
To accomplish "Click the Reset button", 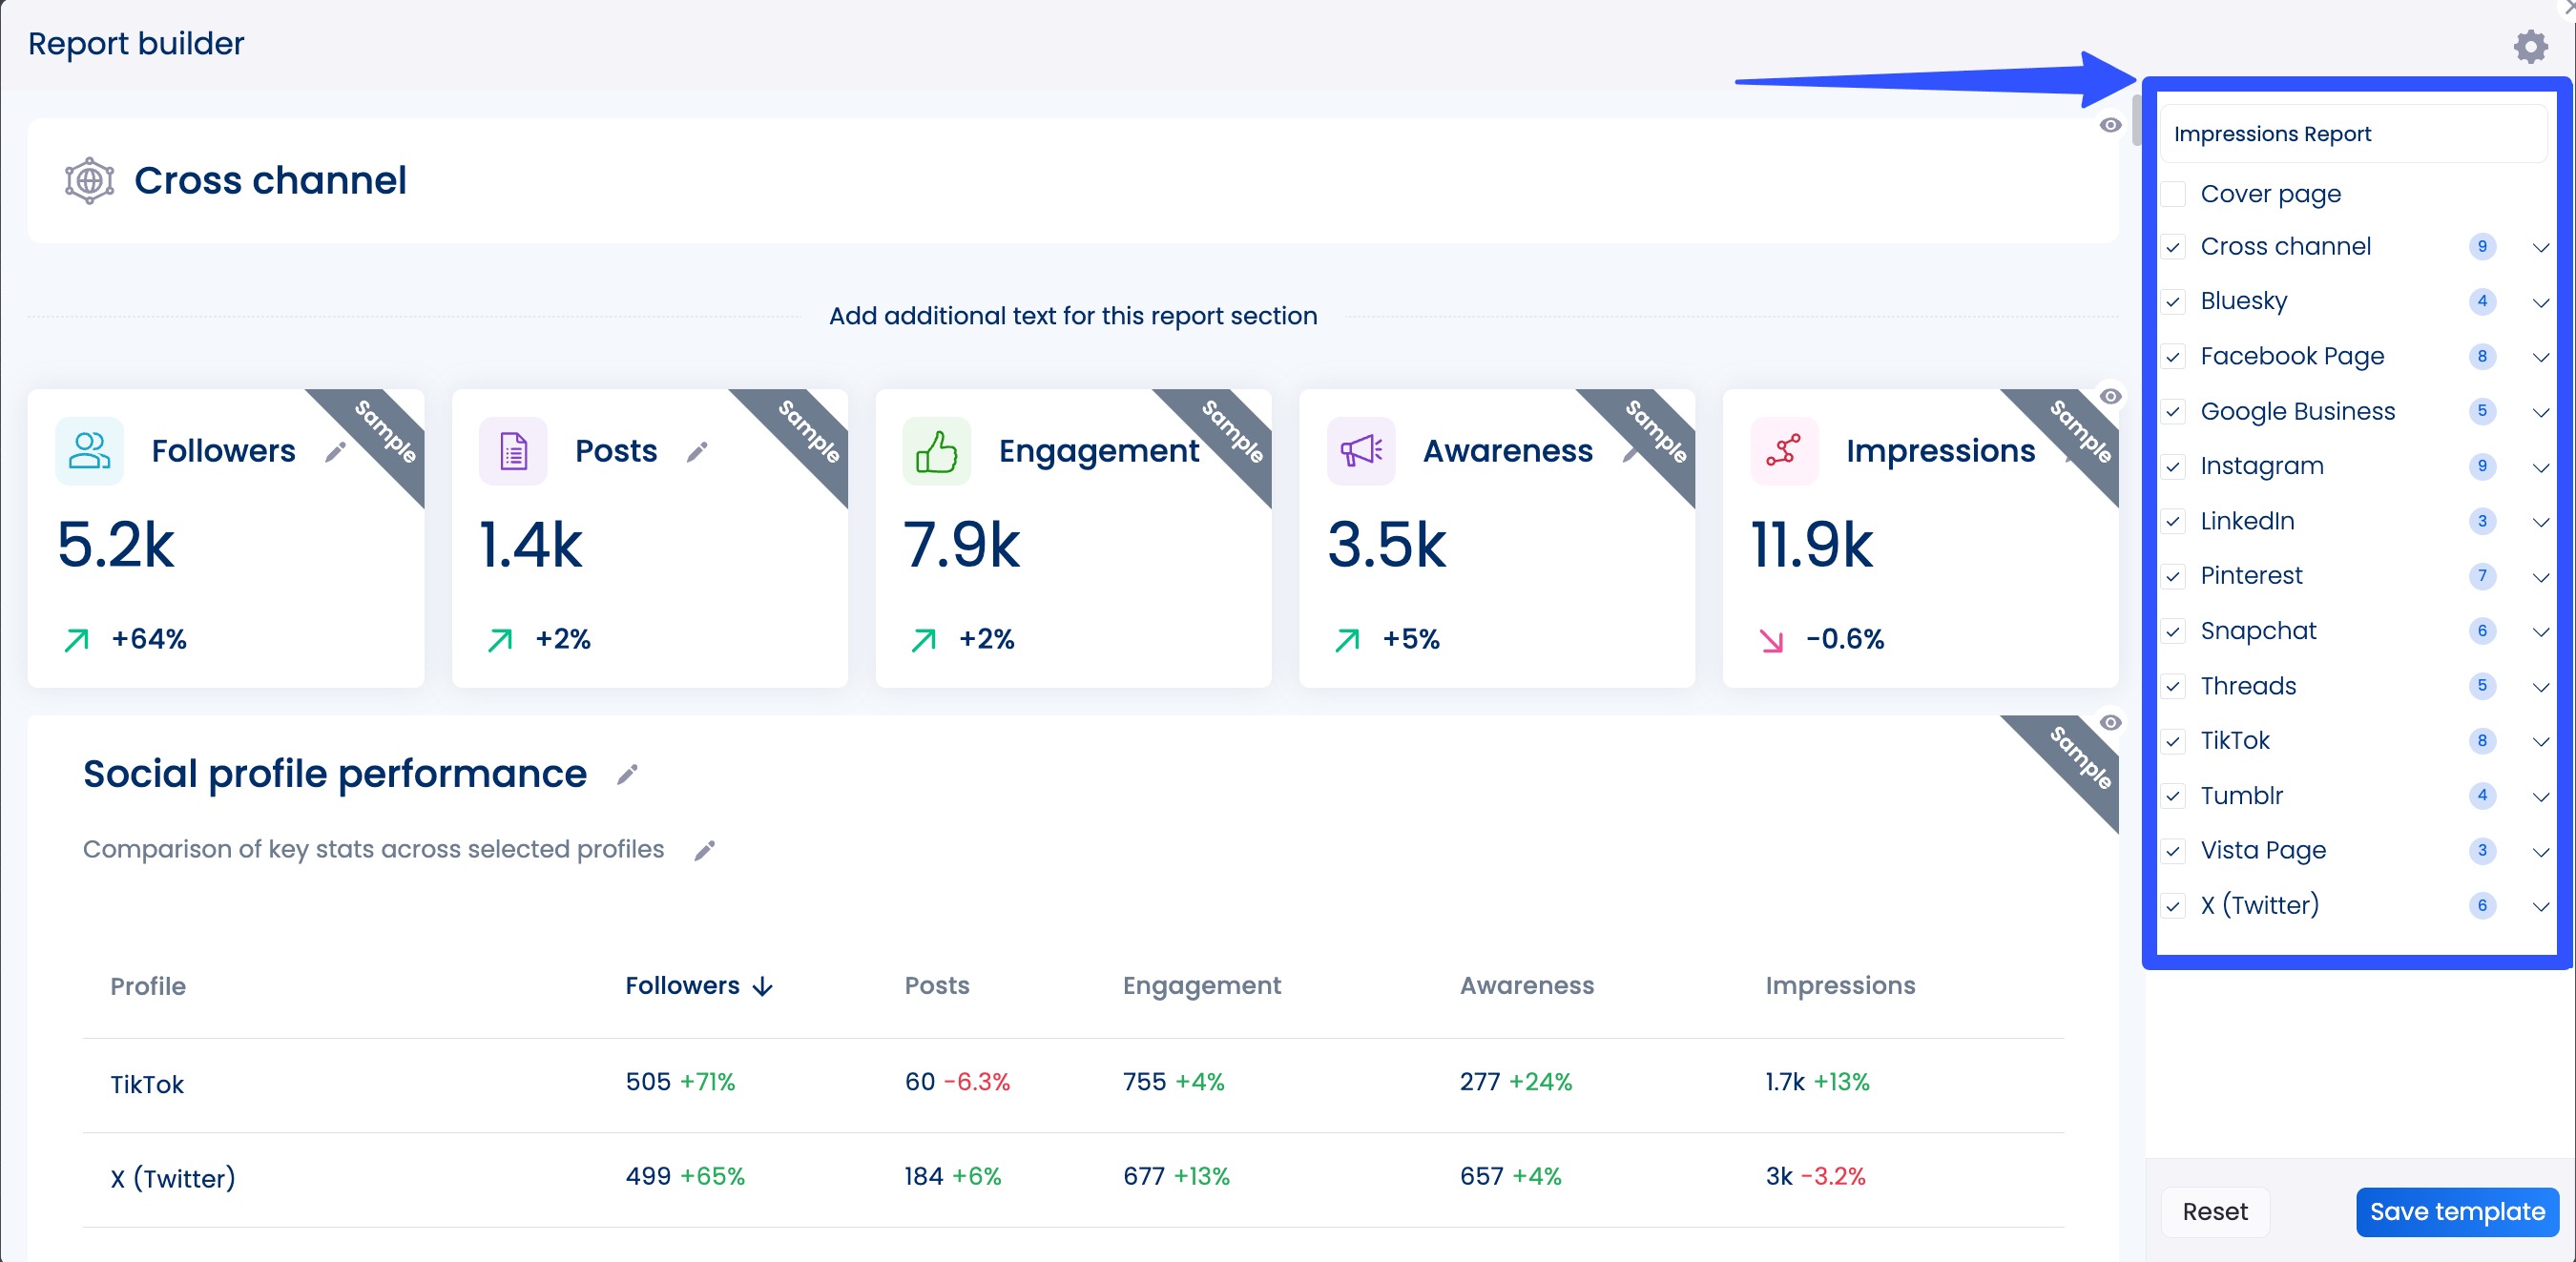I will pos(2215,1211).
